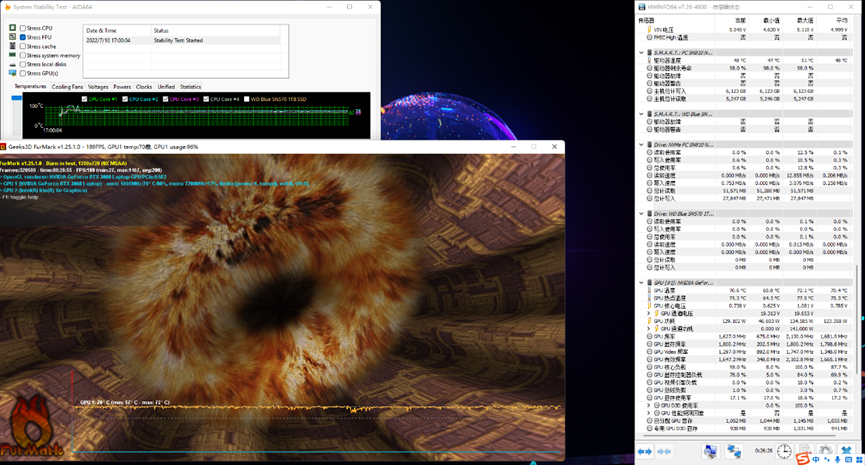Enable the Stress CPU checkbox
The width and height of the screenshot is (865, 465).
(23, 28)
